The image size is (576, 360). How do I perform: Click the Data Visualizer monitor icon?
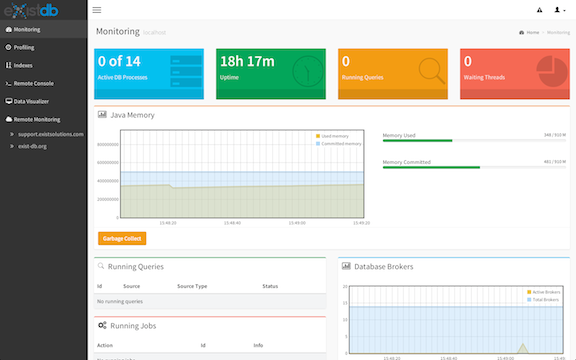coord(8,101)
